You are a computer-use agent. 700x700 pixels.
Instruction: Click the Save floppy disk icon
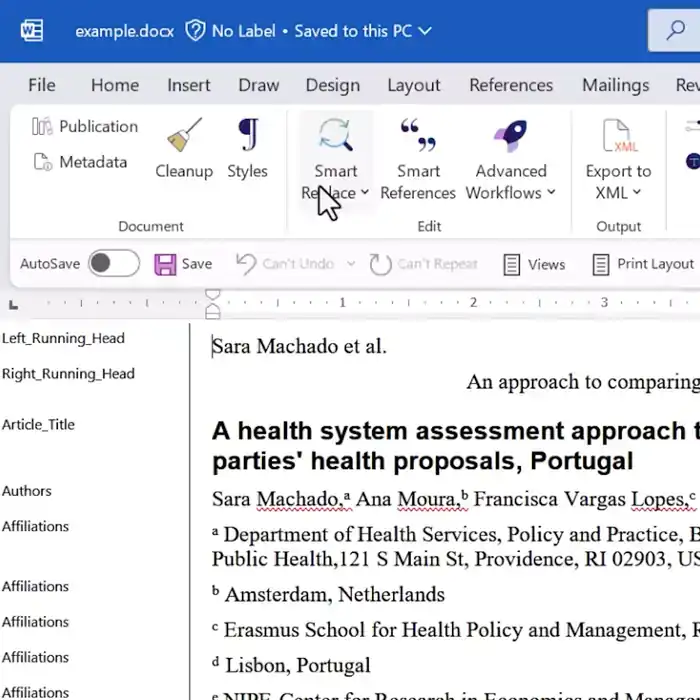point(165,264)
